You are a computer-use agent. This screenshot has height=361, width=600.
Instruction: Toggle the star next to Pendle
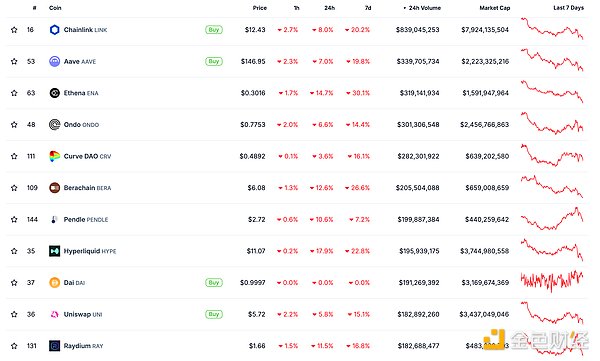point(14,219)
